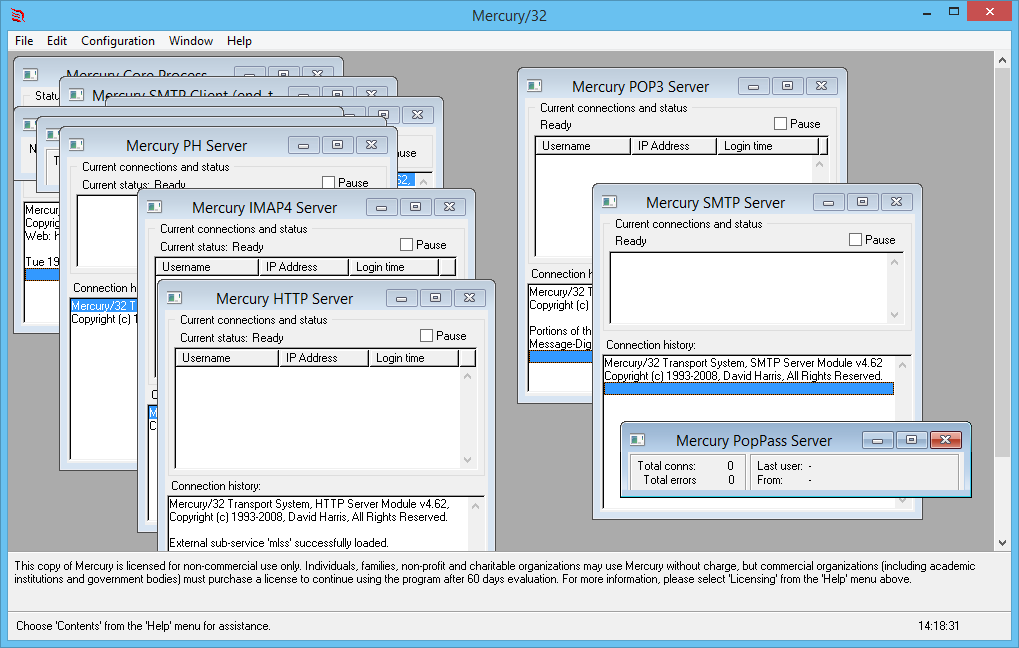Image resolution: width=1019 pixels, height=648 pixels.
Task: Click the clock reading 14:18:31
Action: coord(938,626)
